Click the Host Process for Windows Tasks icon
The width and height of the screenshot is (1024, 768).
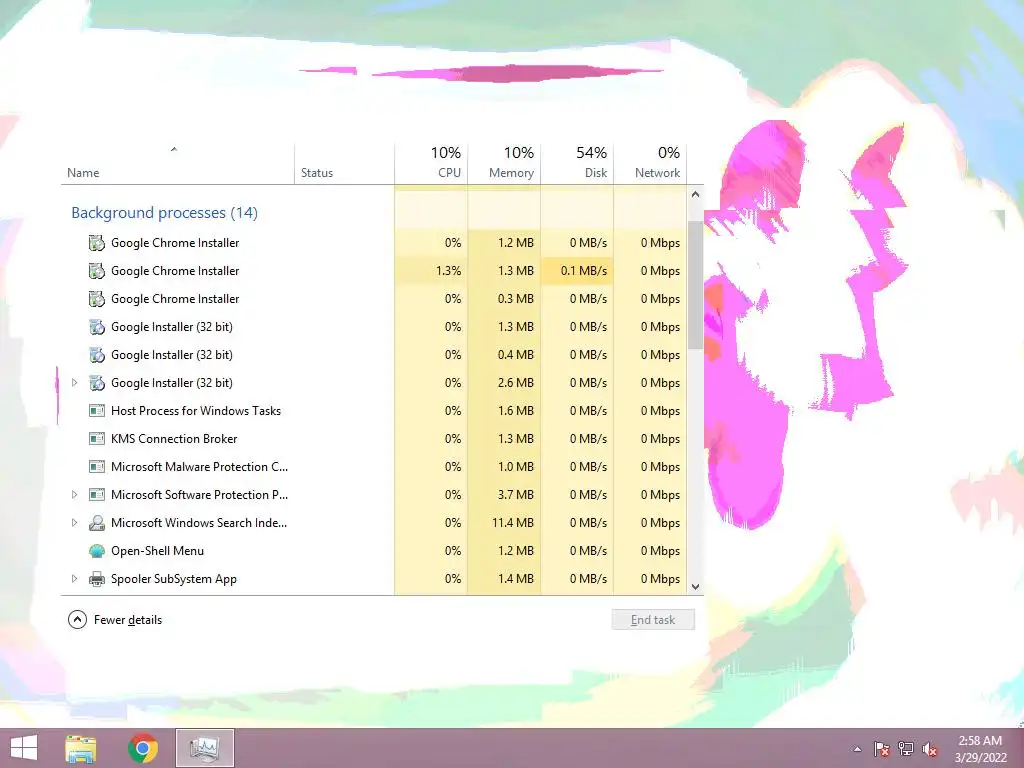[97, 411]
